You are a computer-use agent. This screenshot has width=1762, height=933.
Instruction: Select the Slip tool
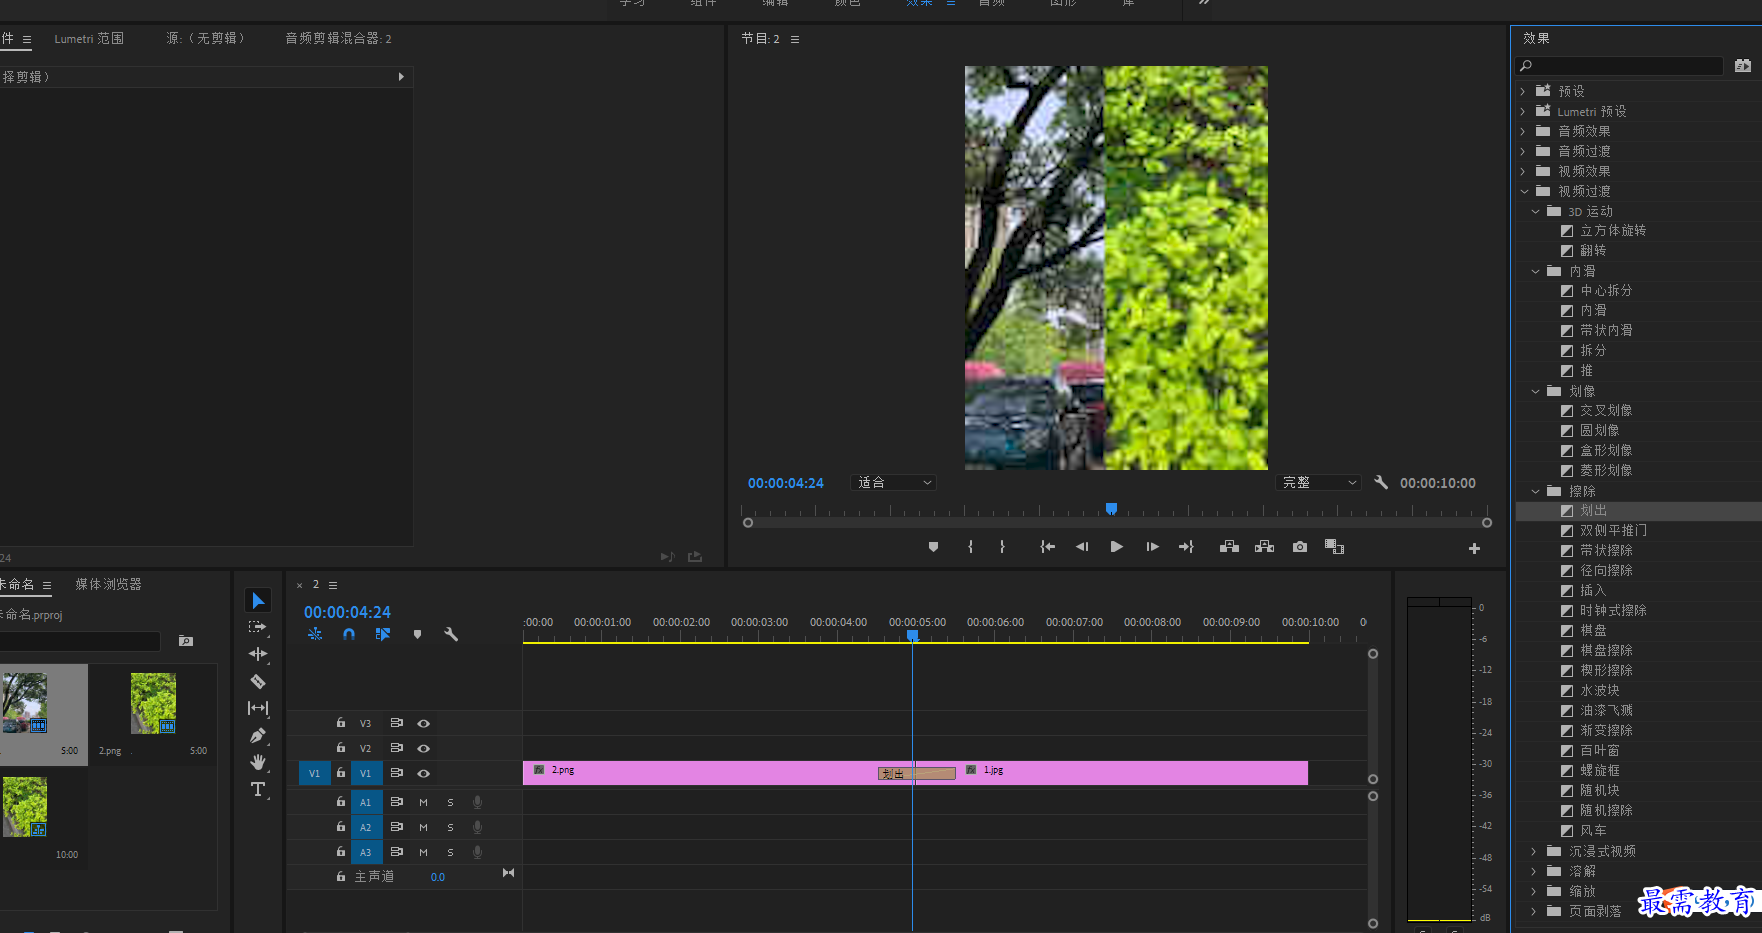pyautogui.click(x=258, y=708)
